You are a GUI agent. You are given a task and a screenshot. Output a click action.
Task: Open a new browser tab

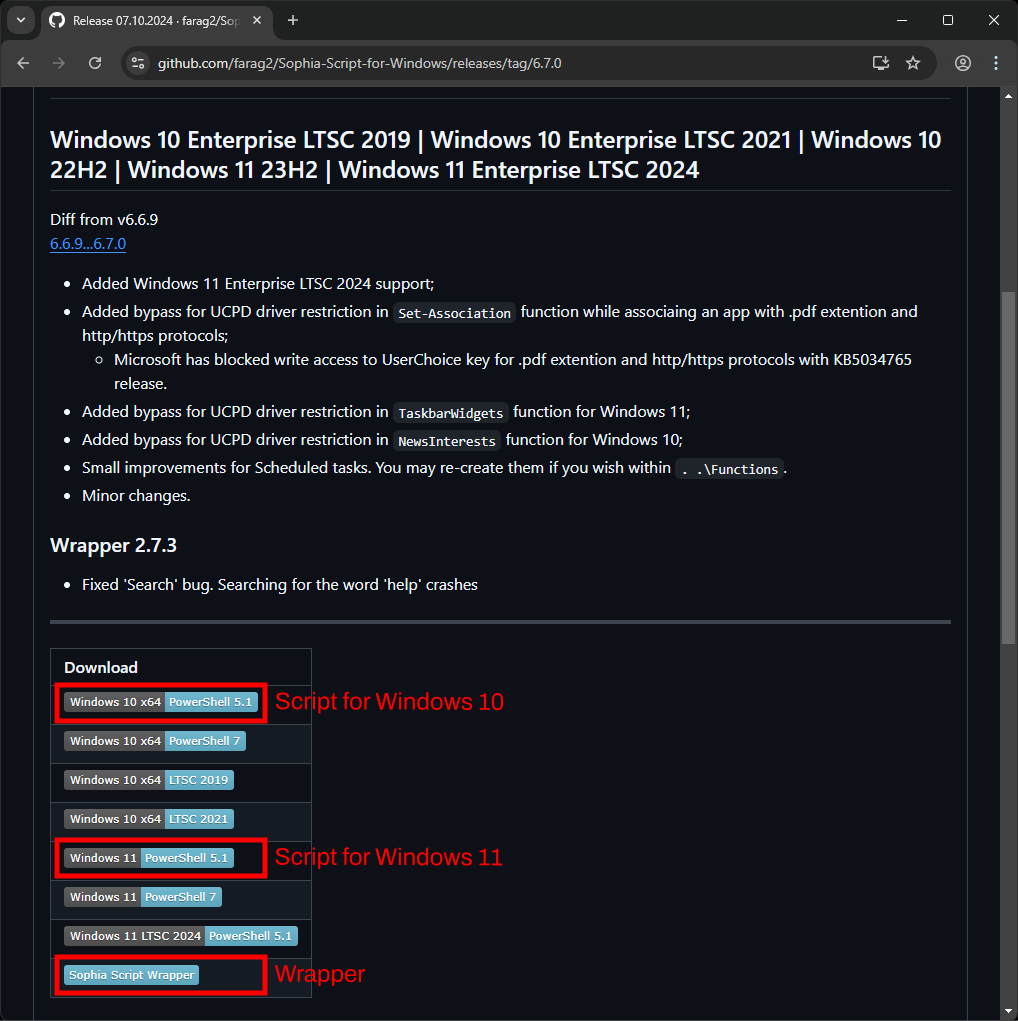tap(292, 21)
